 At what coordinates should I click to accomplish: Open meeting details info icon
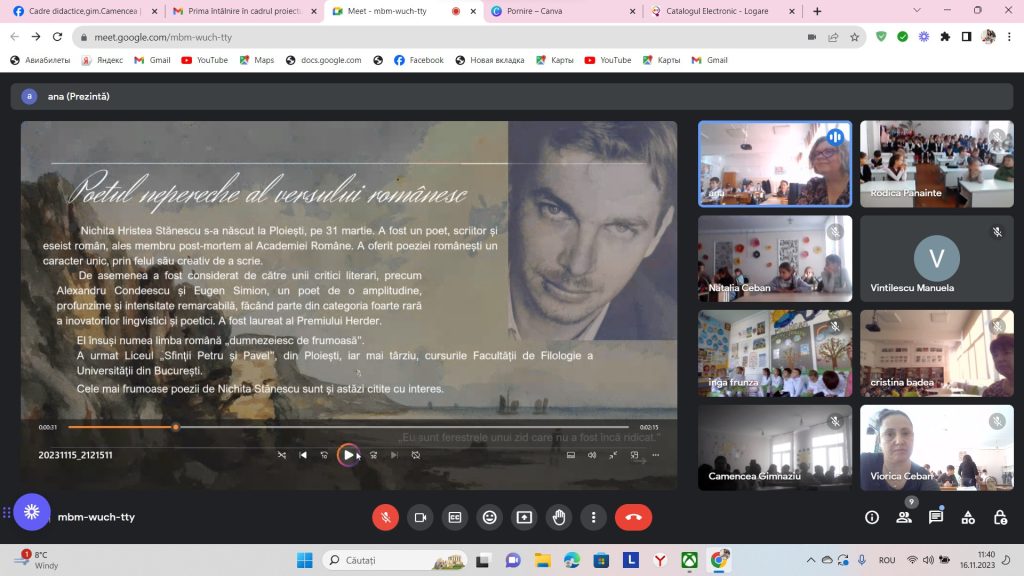click(872, 517)
